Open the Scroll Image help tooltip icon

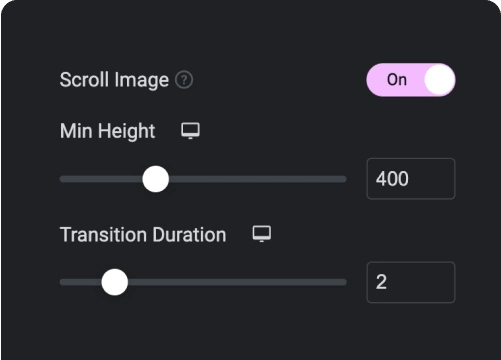click(x=184, y=80)
